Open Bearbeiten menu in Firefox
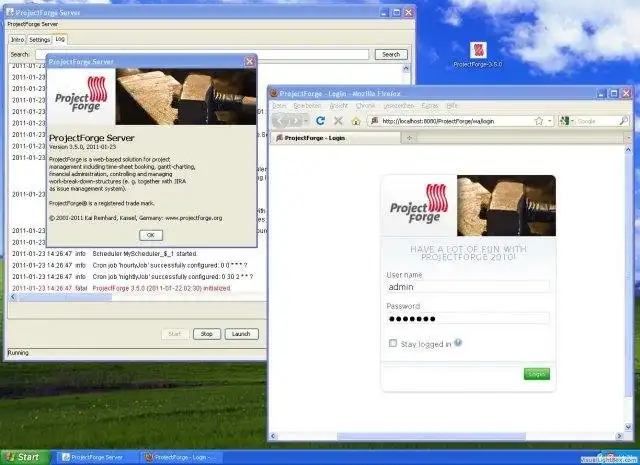640x465 pixels. click(307, 106)
